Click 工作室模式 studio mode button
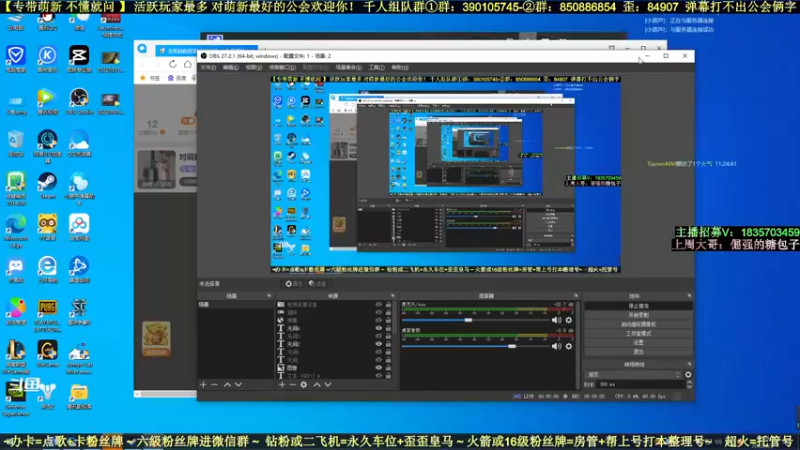Viewport: 800px width, 450px height. [x=638, y=334]
